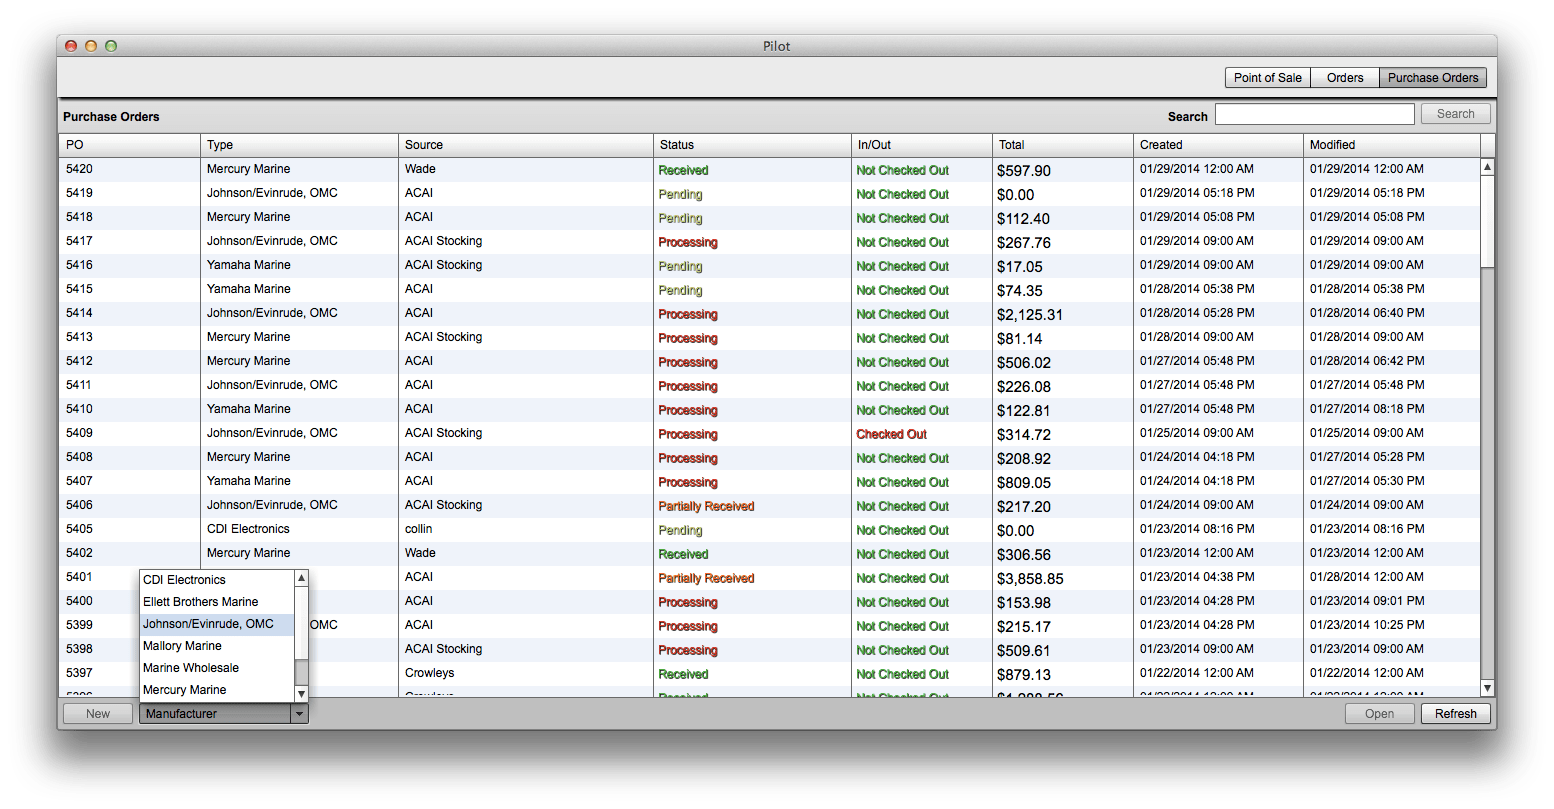Screen dimensions: 1554x809
Task: Switch to the Orders tab
Action: [x=1345, y=78]
